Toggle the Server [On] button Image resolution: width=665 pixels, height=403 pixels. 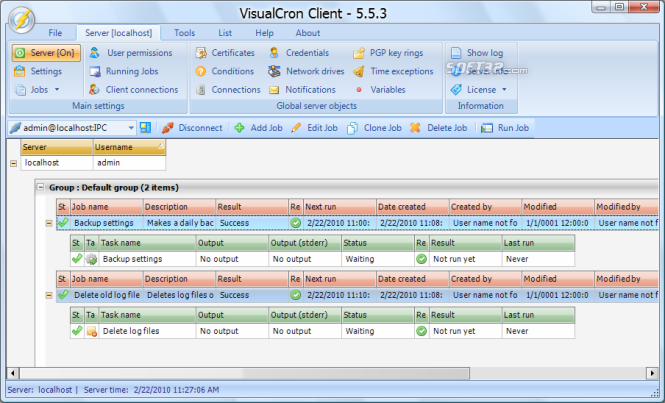46,53
